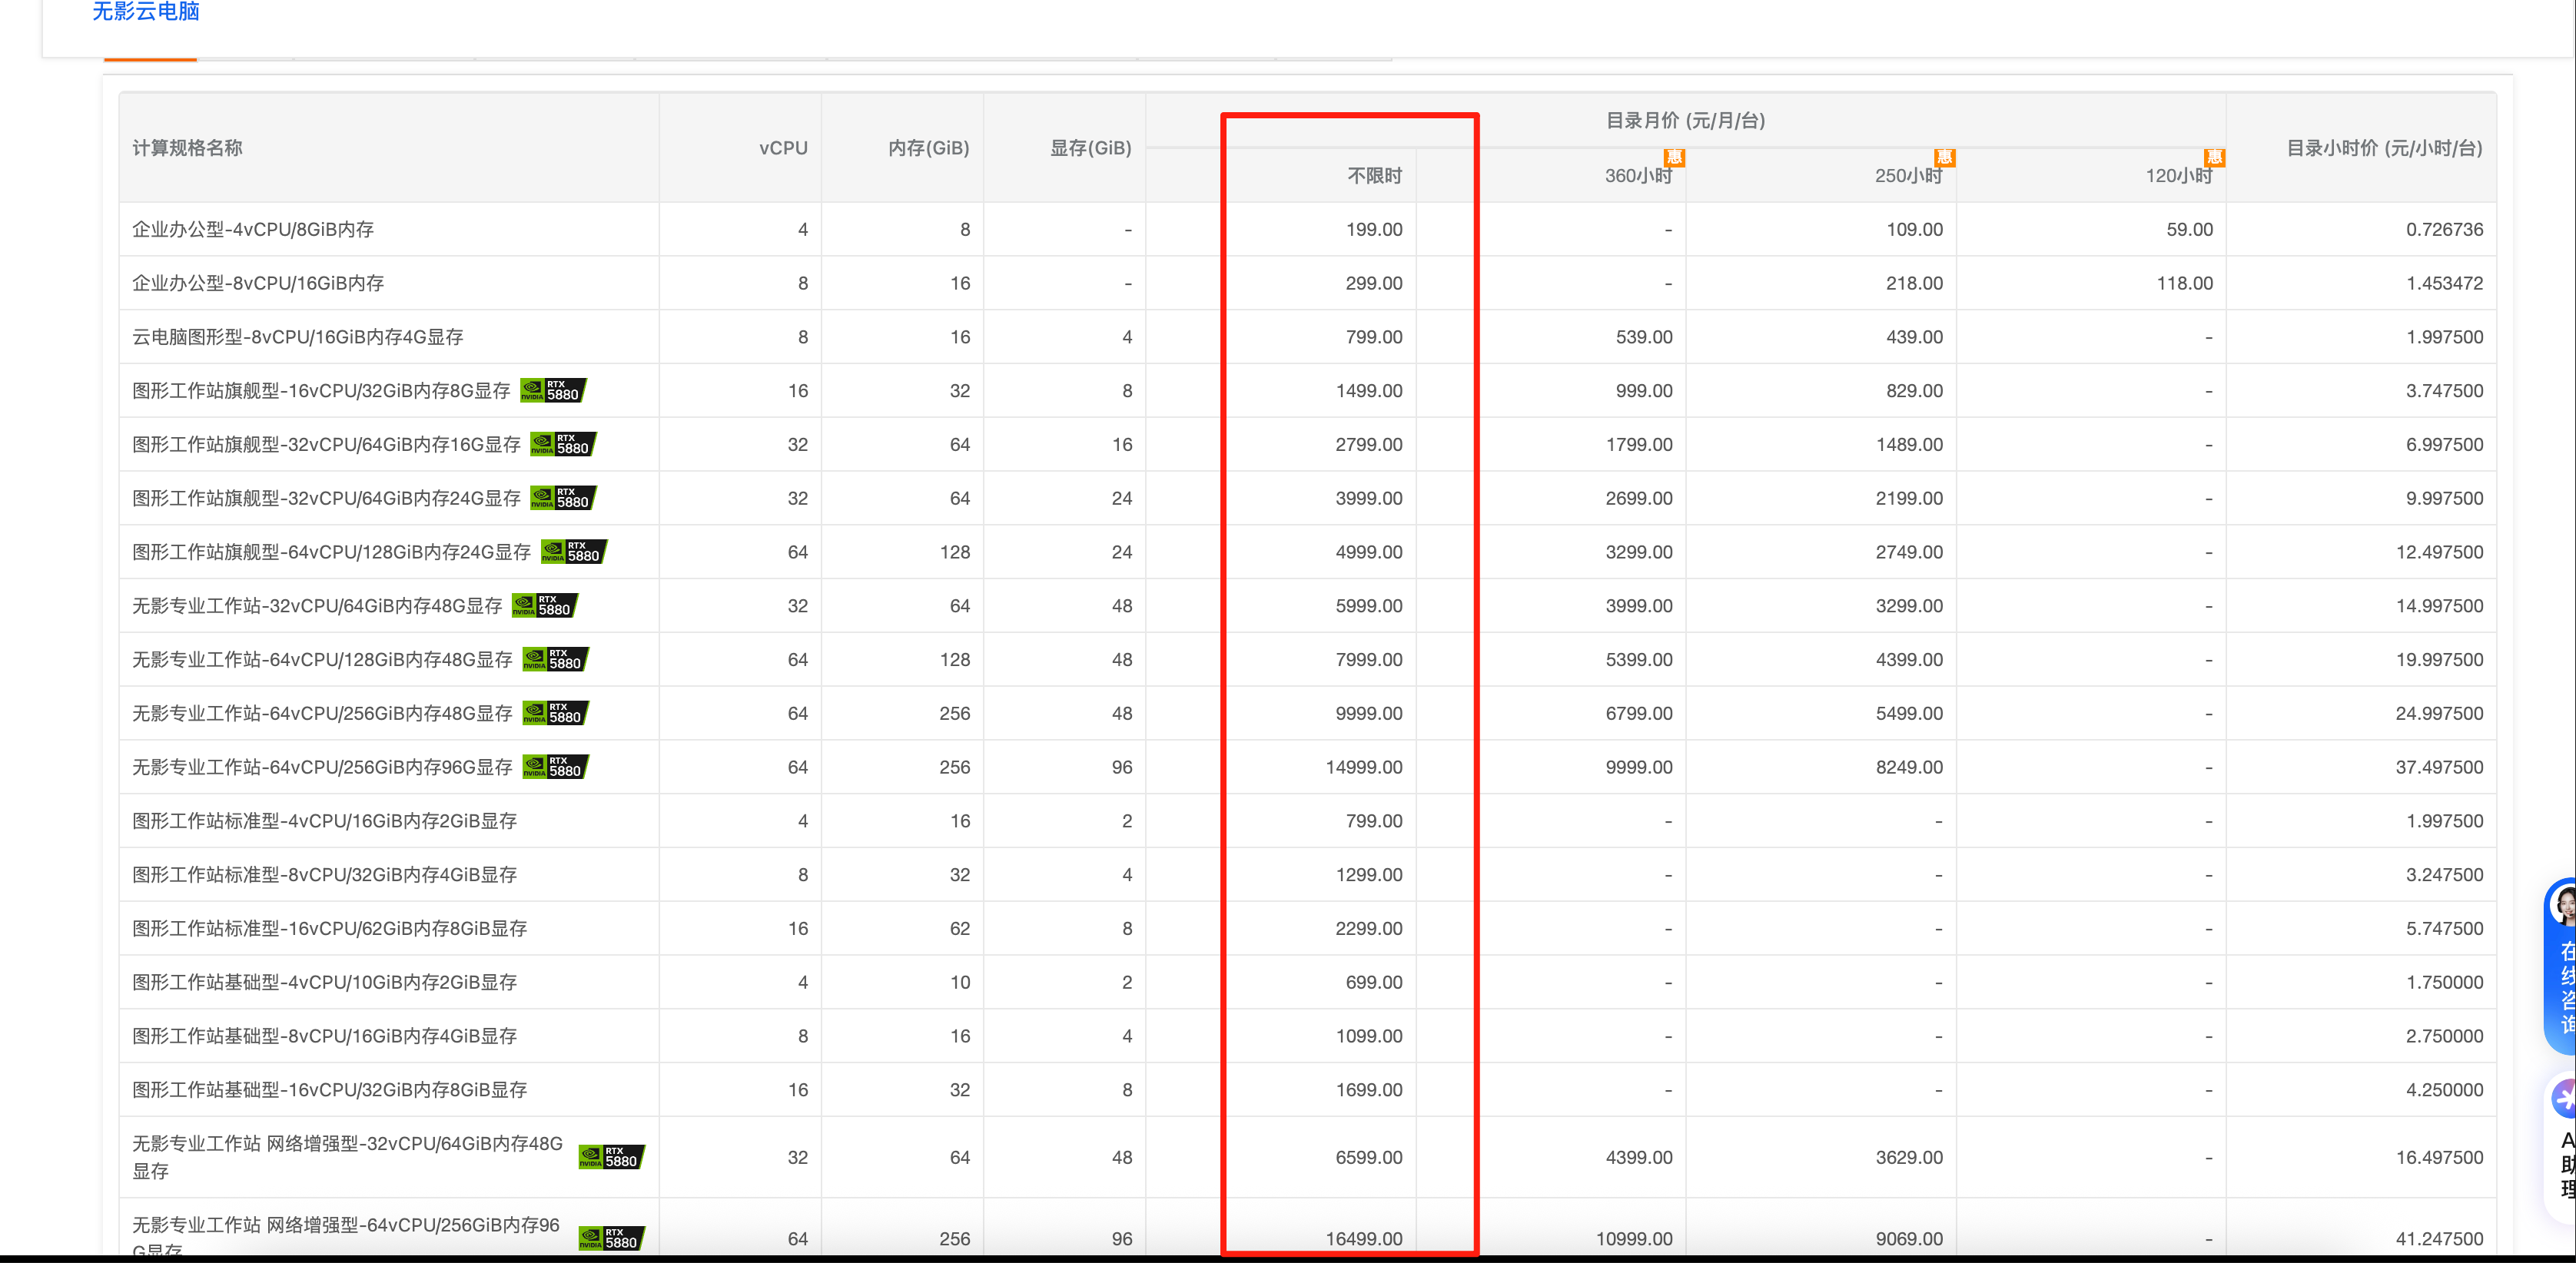Click RTX 5880 badge on 网络增强型-64vCPU/256GiB row
2576x1263 pixels.
click(x=612, y=1238)
